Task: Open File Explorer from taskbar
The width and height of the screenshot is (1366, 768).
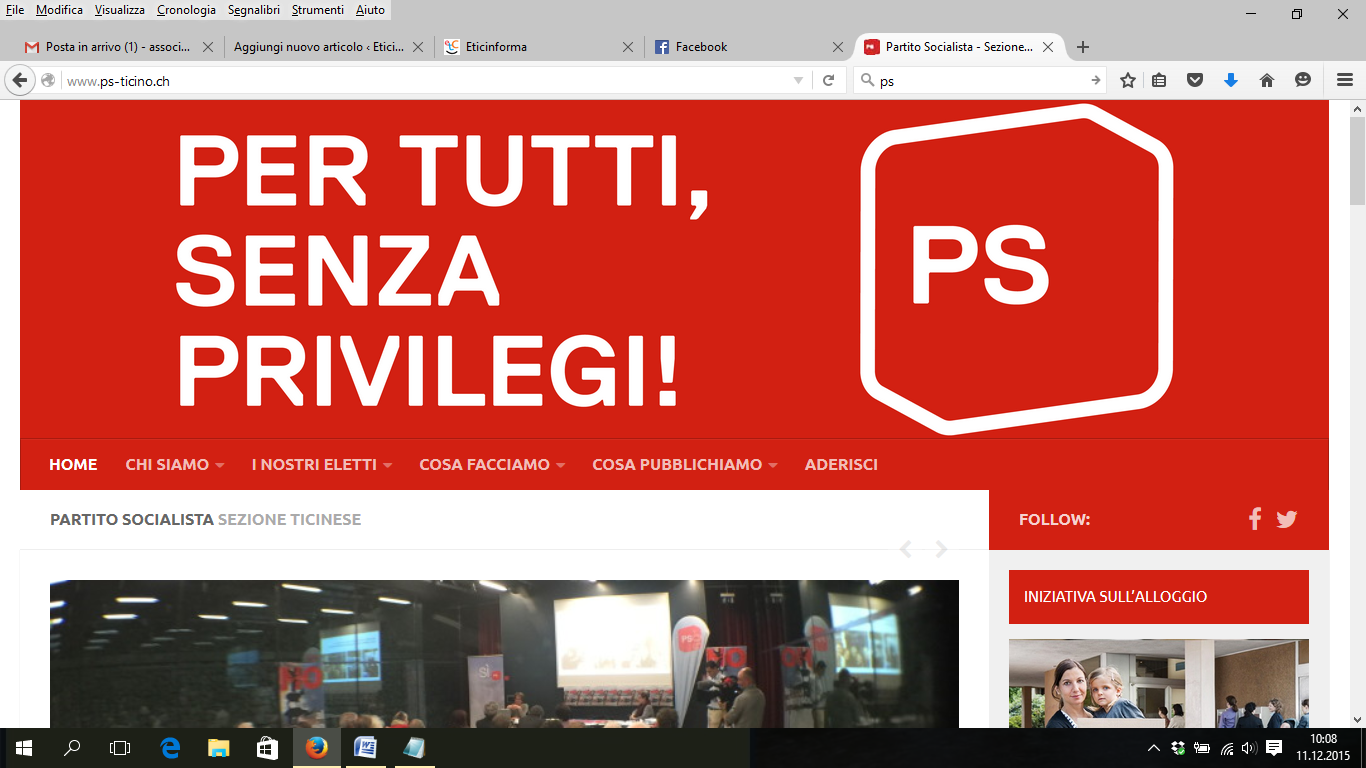Action: [219, 747]
